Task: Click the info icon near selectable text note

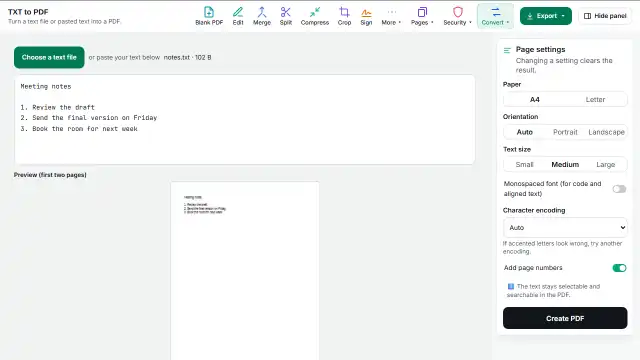Action: coord(510,287)
